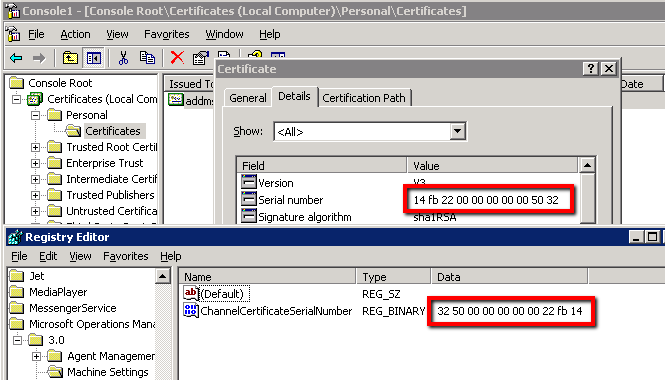665x380 pixels.
Task: Click the Back arrow in the MMC toolbar
Action: tap(16, 58)
